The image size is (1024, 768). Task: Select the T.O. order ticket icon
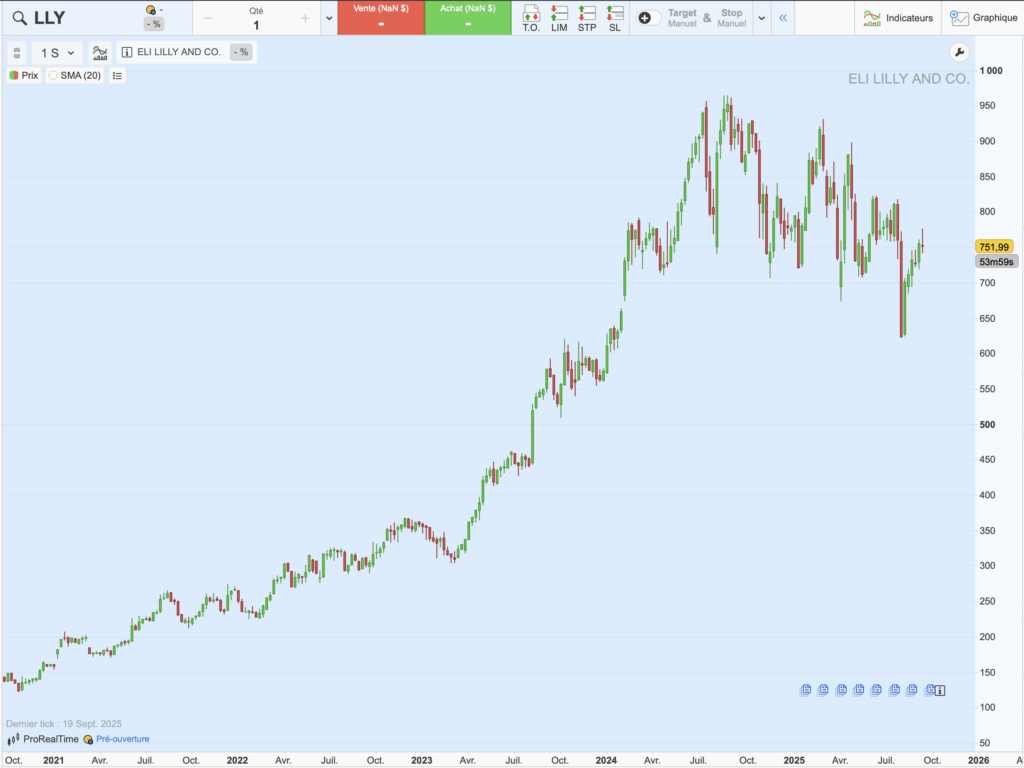point(531,16)
